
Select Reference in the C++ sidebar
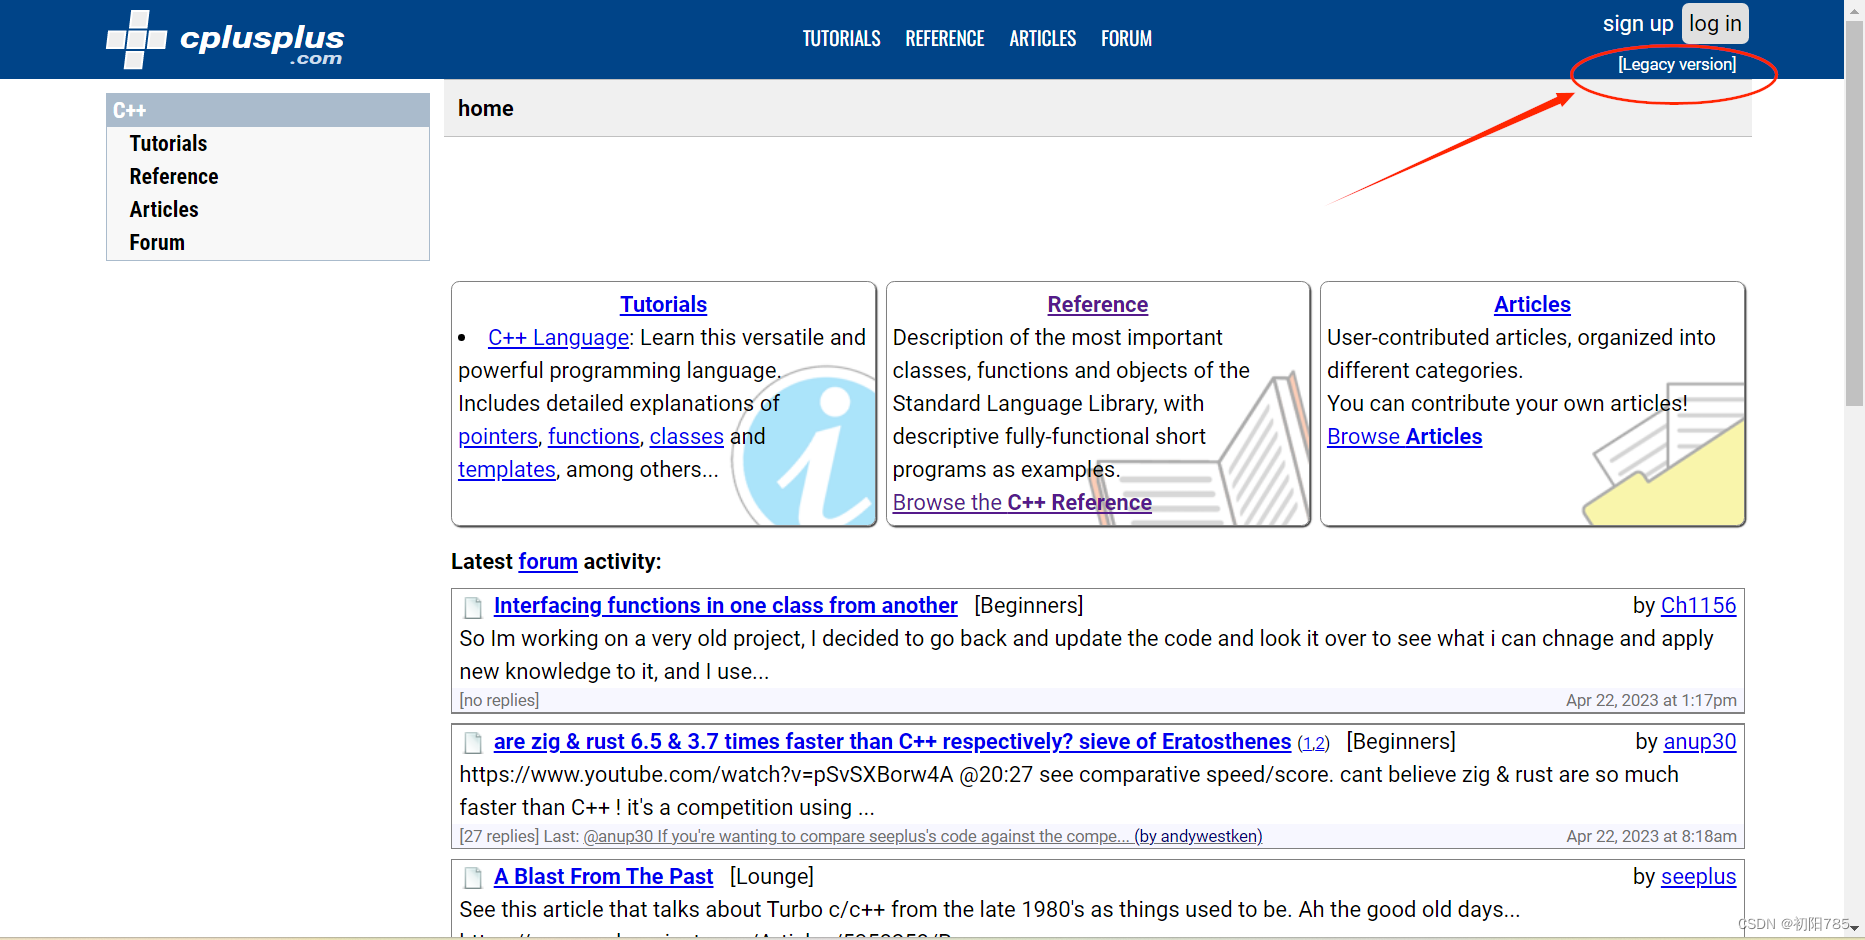point(174,177)
